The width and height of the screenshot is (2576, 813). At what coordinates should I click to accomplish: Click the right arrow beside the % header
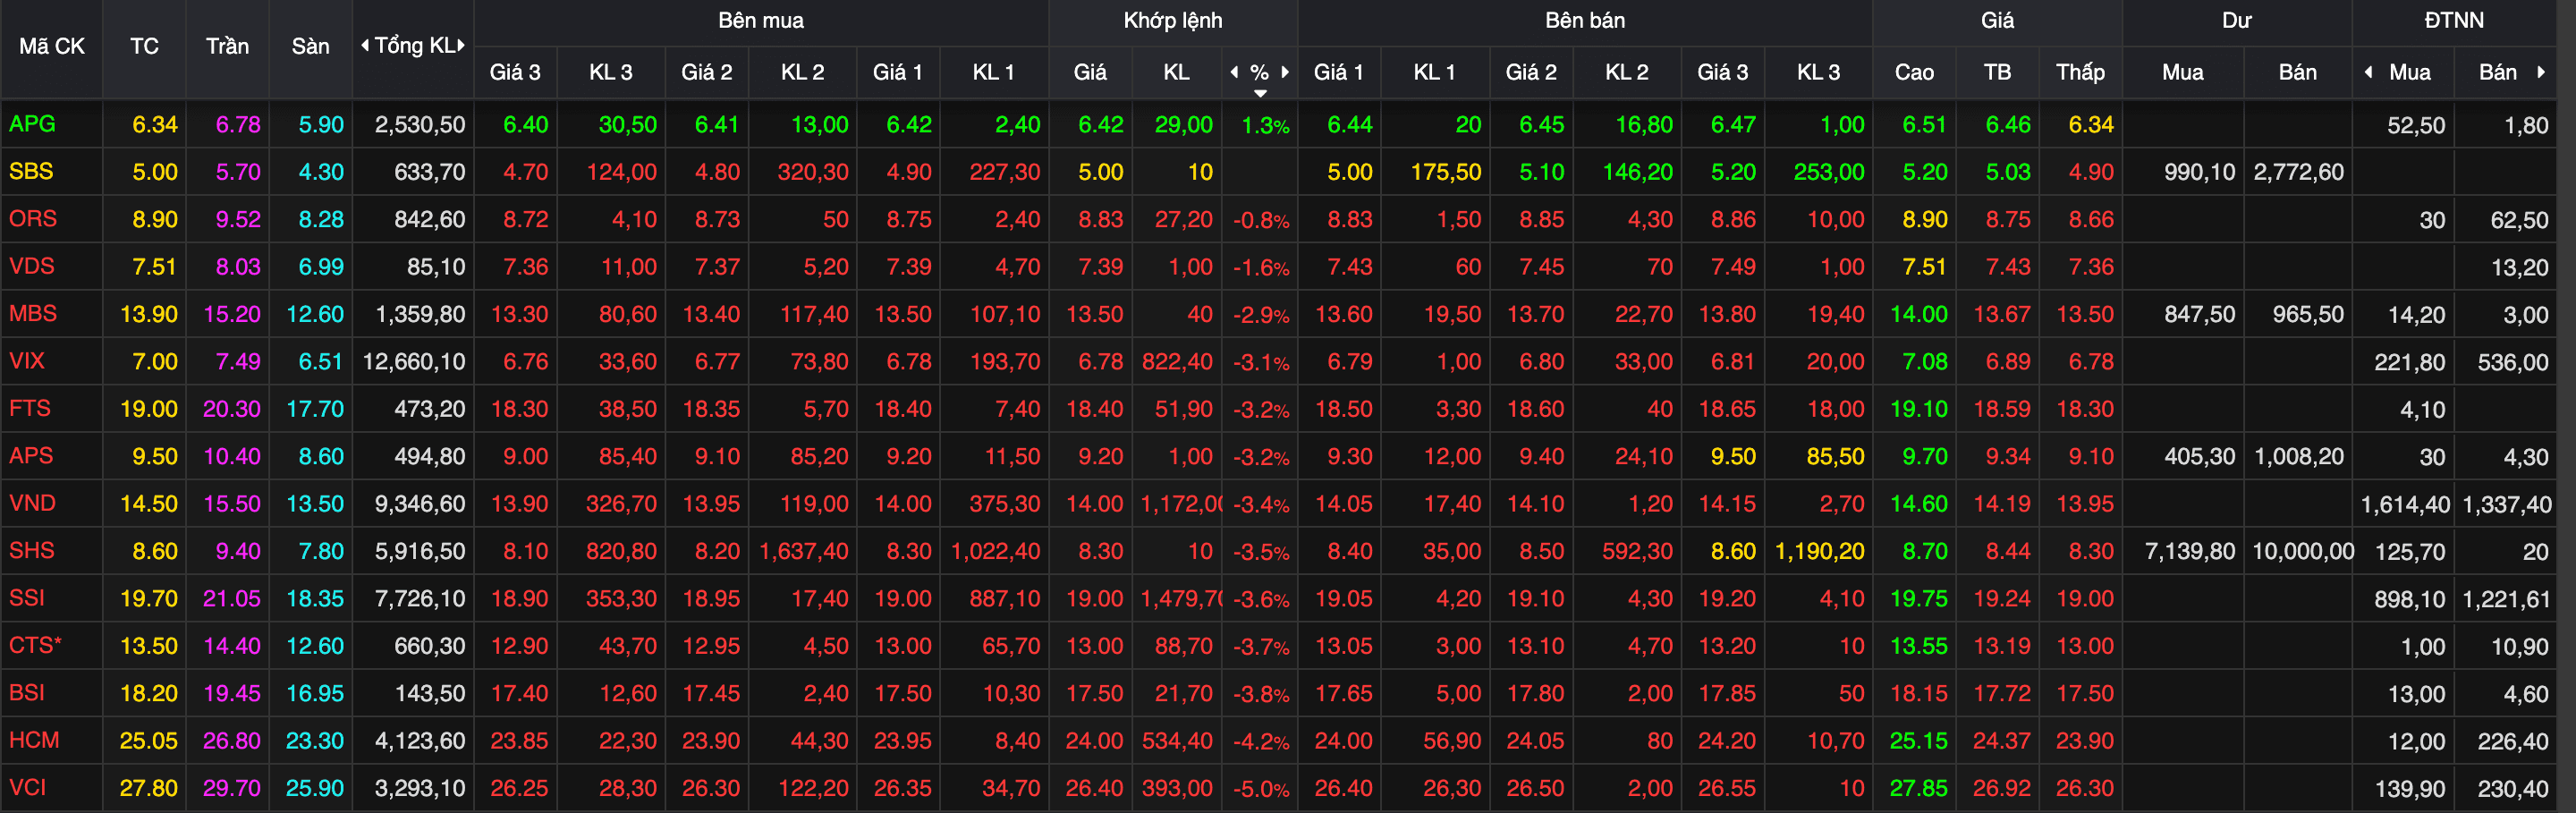tap(1285, 72)
